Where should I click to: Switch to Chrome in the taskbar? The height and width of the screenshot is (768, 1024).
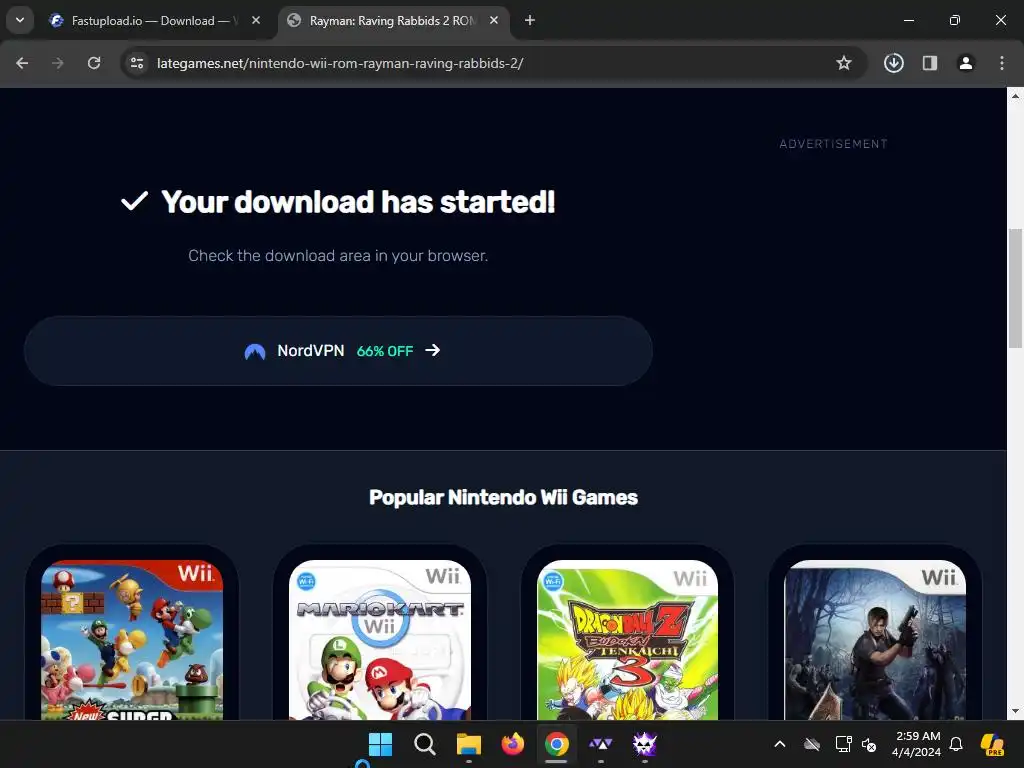556,744
